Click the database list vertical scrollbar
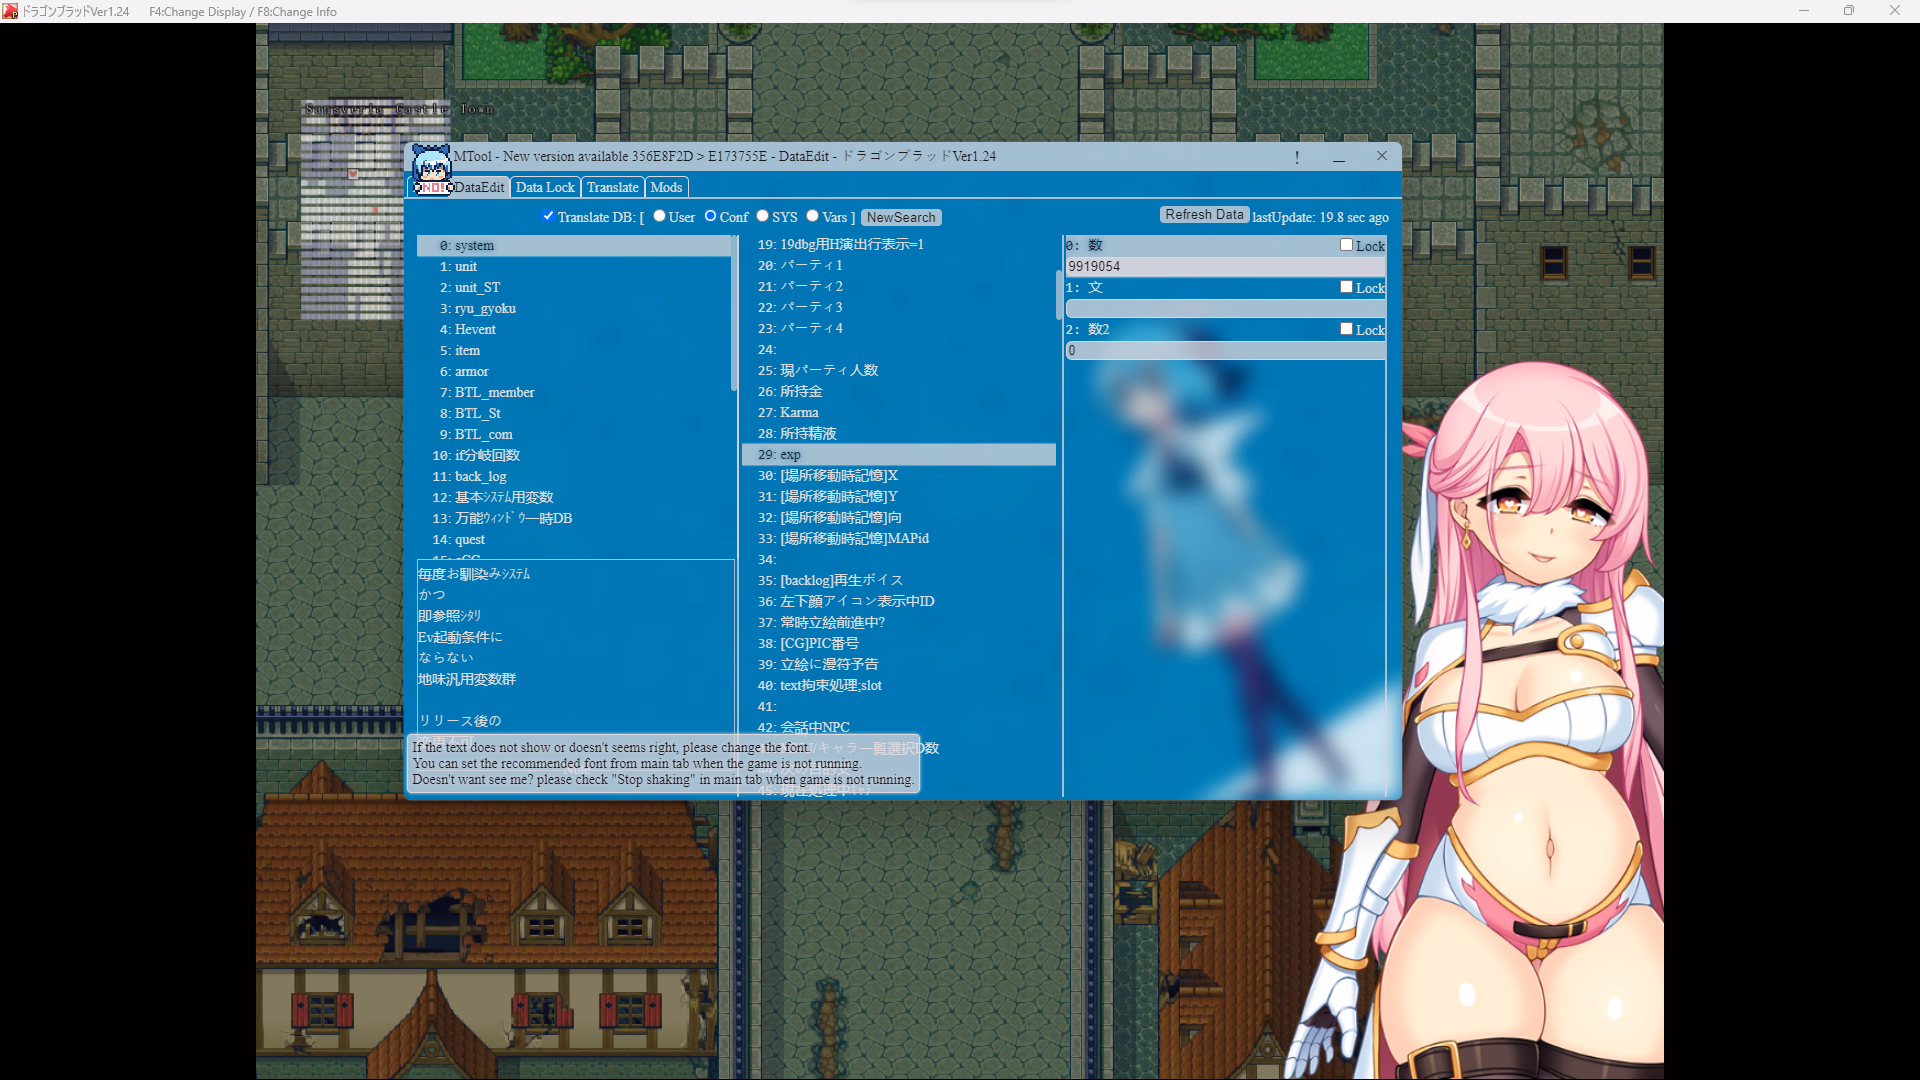The height and width of the screenshot is (1080, 1920). tap(734, 314)
